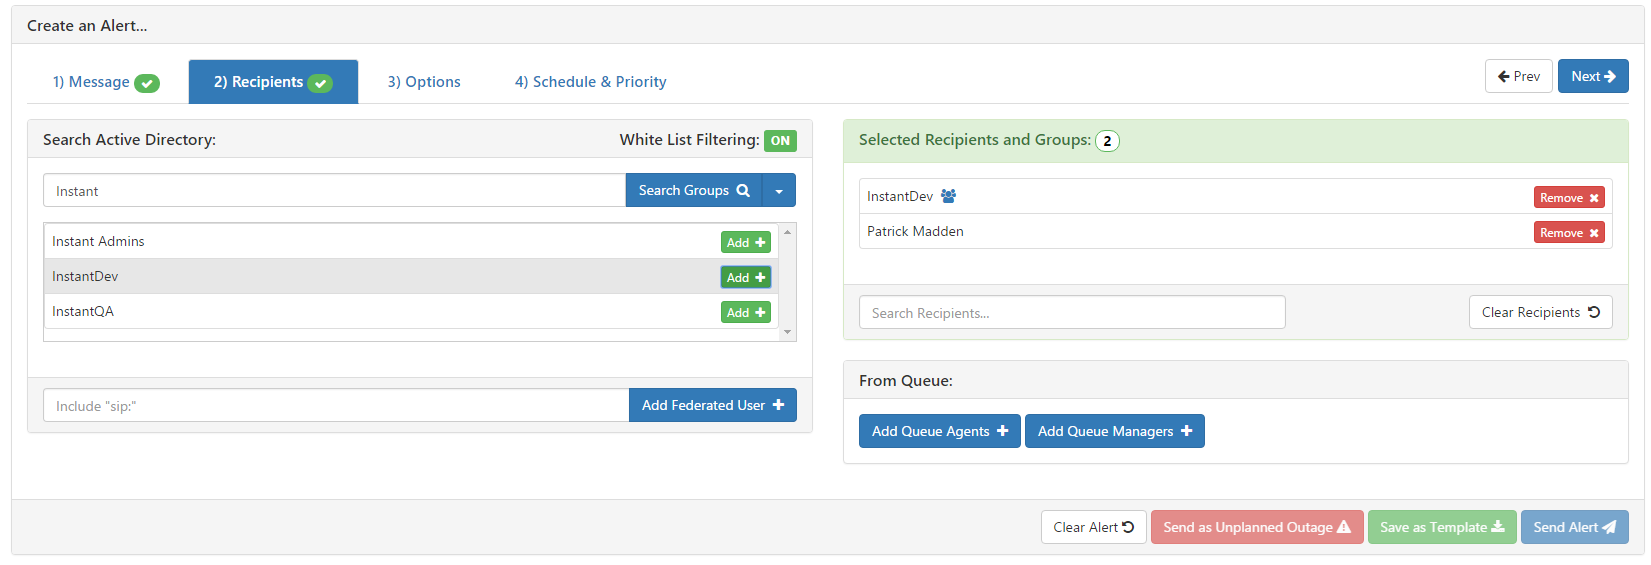Click the green checkmark on Recipients tab
The width and height of the screenshot is (1651, 565).
click(320, 83)
